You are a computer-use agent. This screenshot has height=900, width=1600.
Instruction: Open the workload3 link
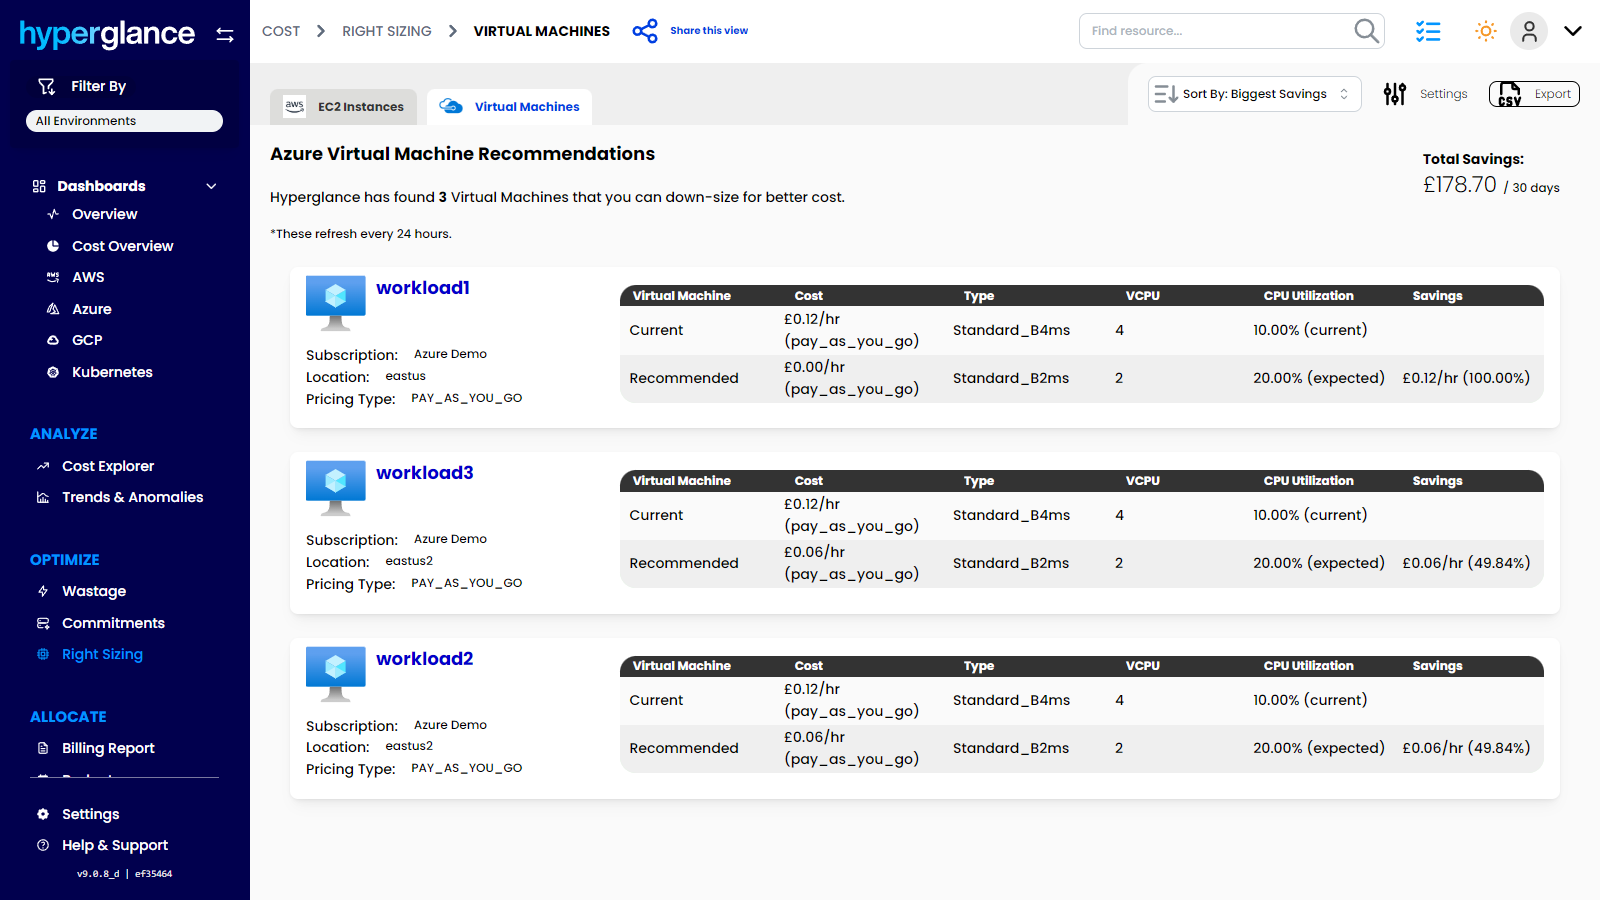[425, 473]
